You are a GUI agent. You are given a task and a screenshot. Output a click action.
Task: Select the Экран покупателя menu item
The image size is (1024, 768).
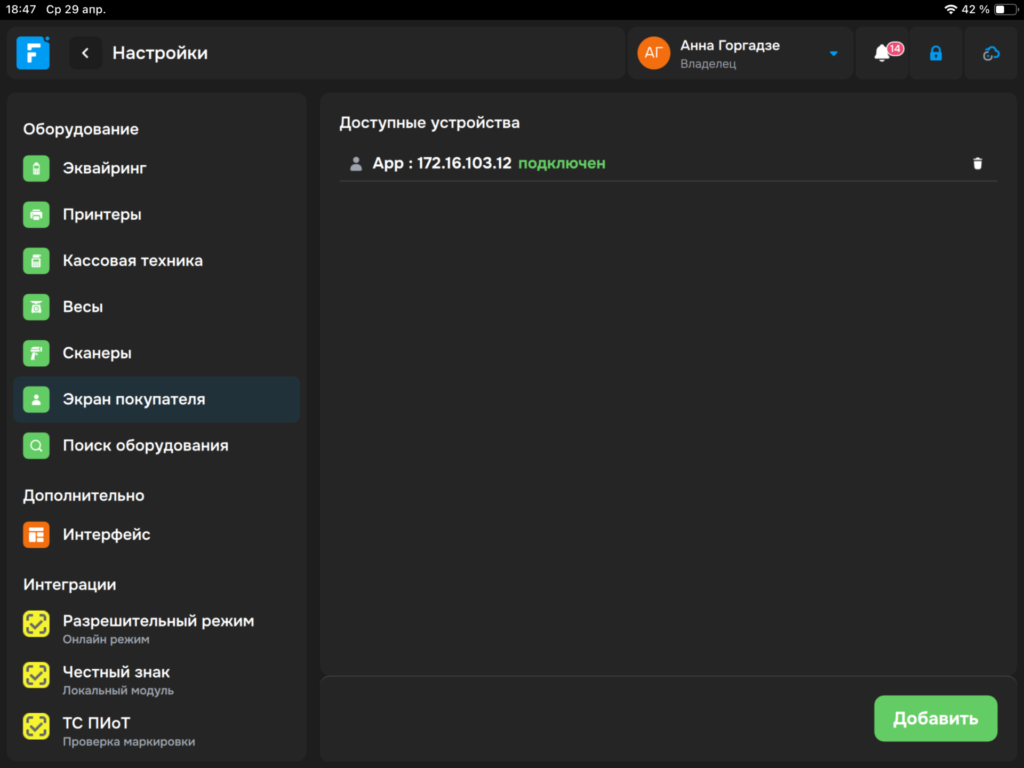tap(157, 399)
